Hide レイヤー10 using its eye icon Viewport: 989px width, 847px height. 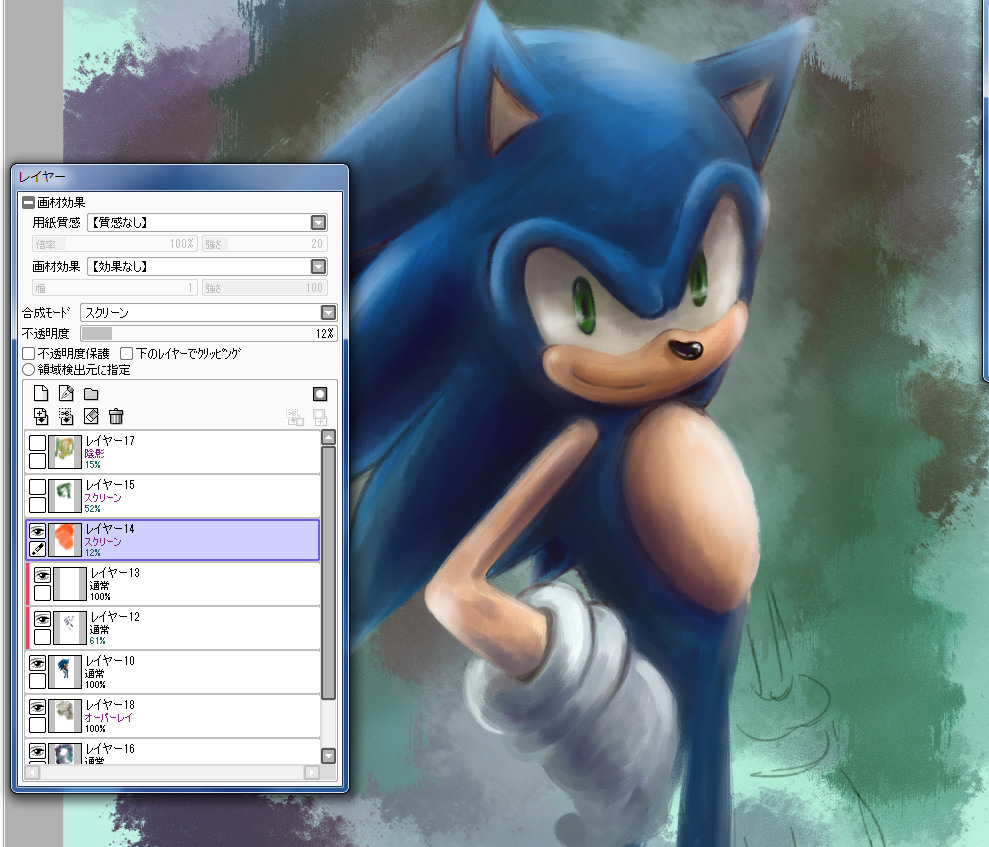point(38,663)
